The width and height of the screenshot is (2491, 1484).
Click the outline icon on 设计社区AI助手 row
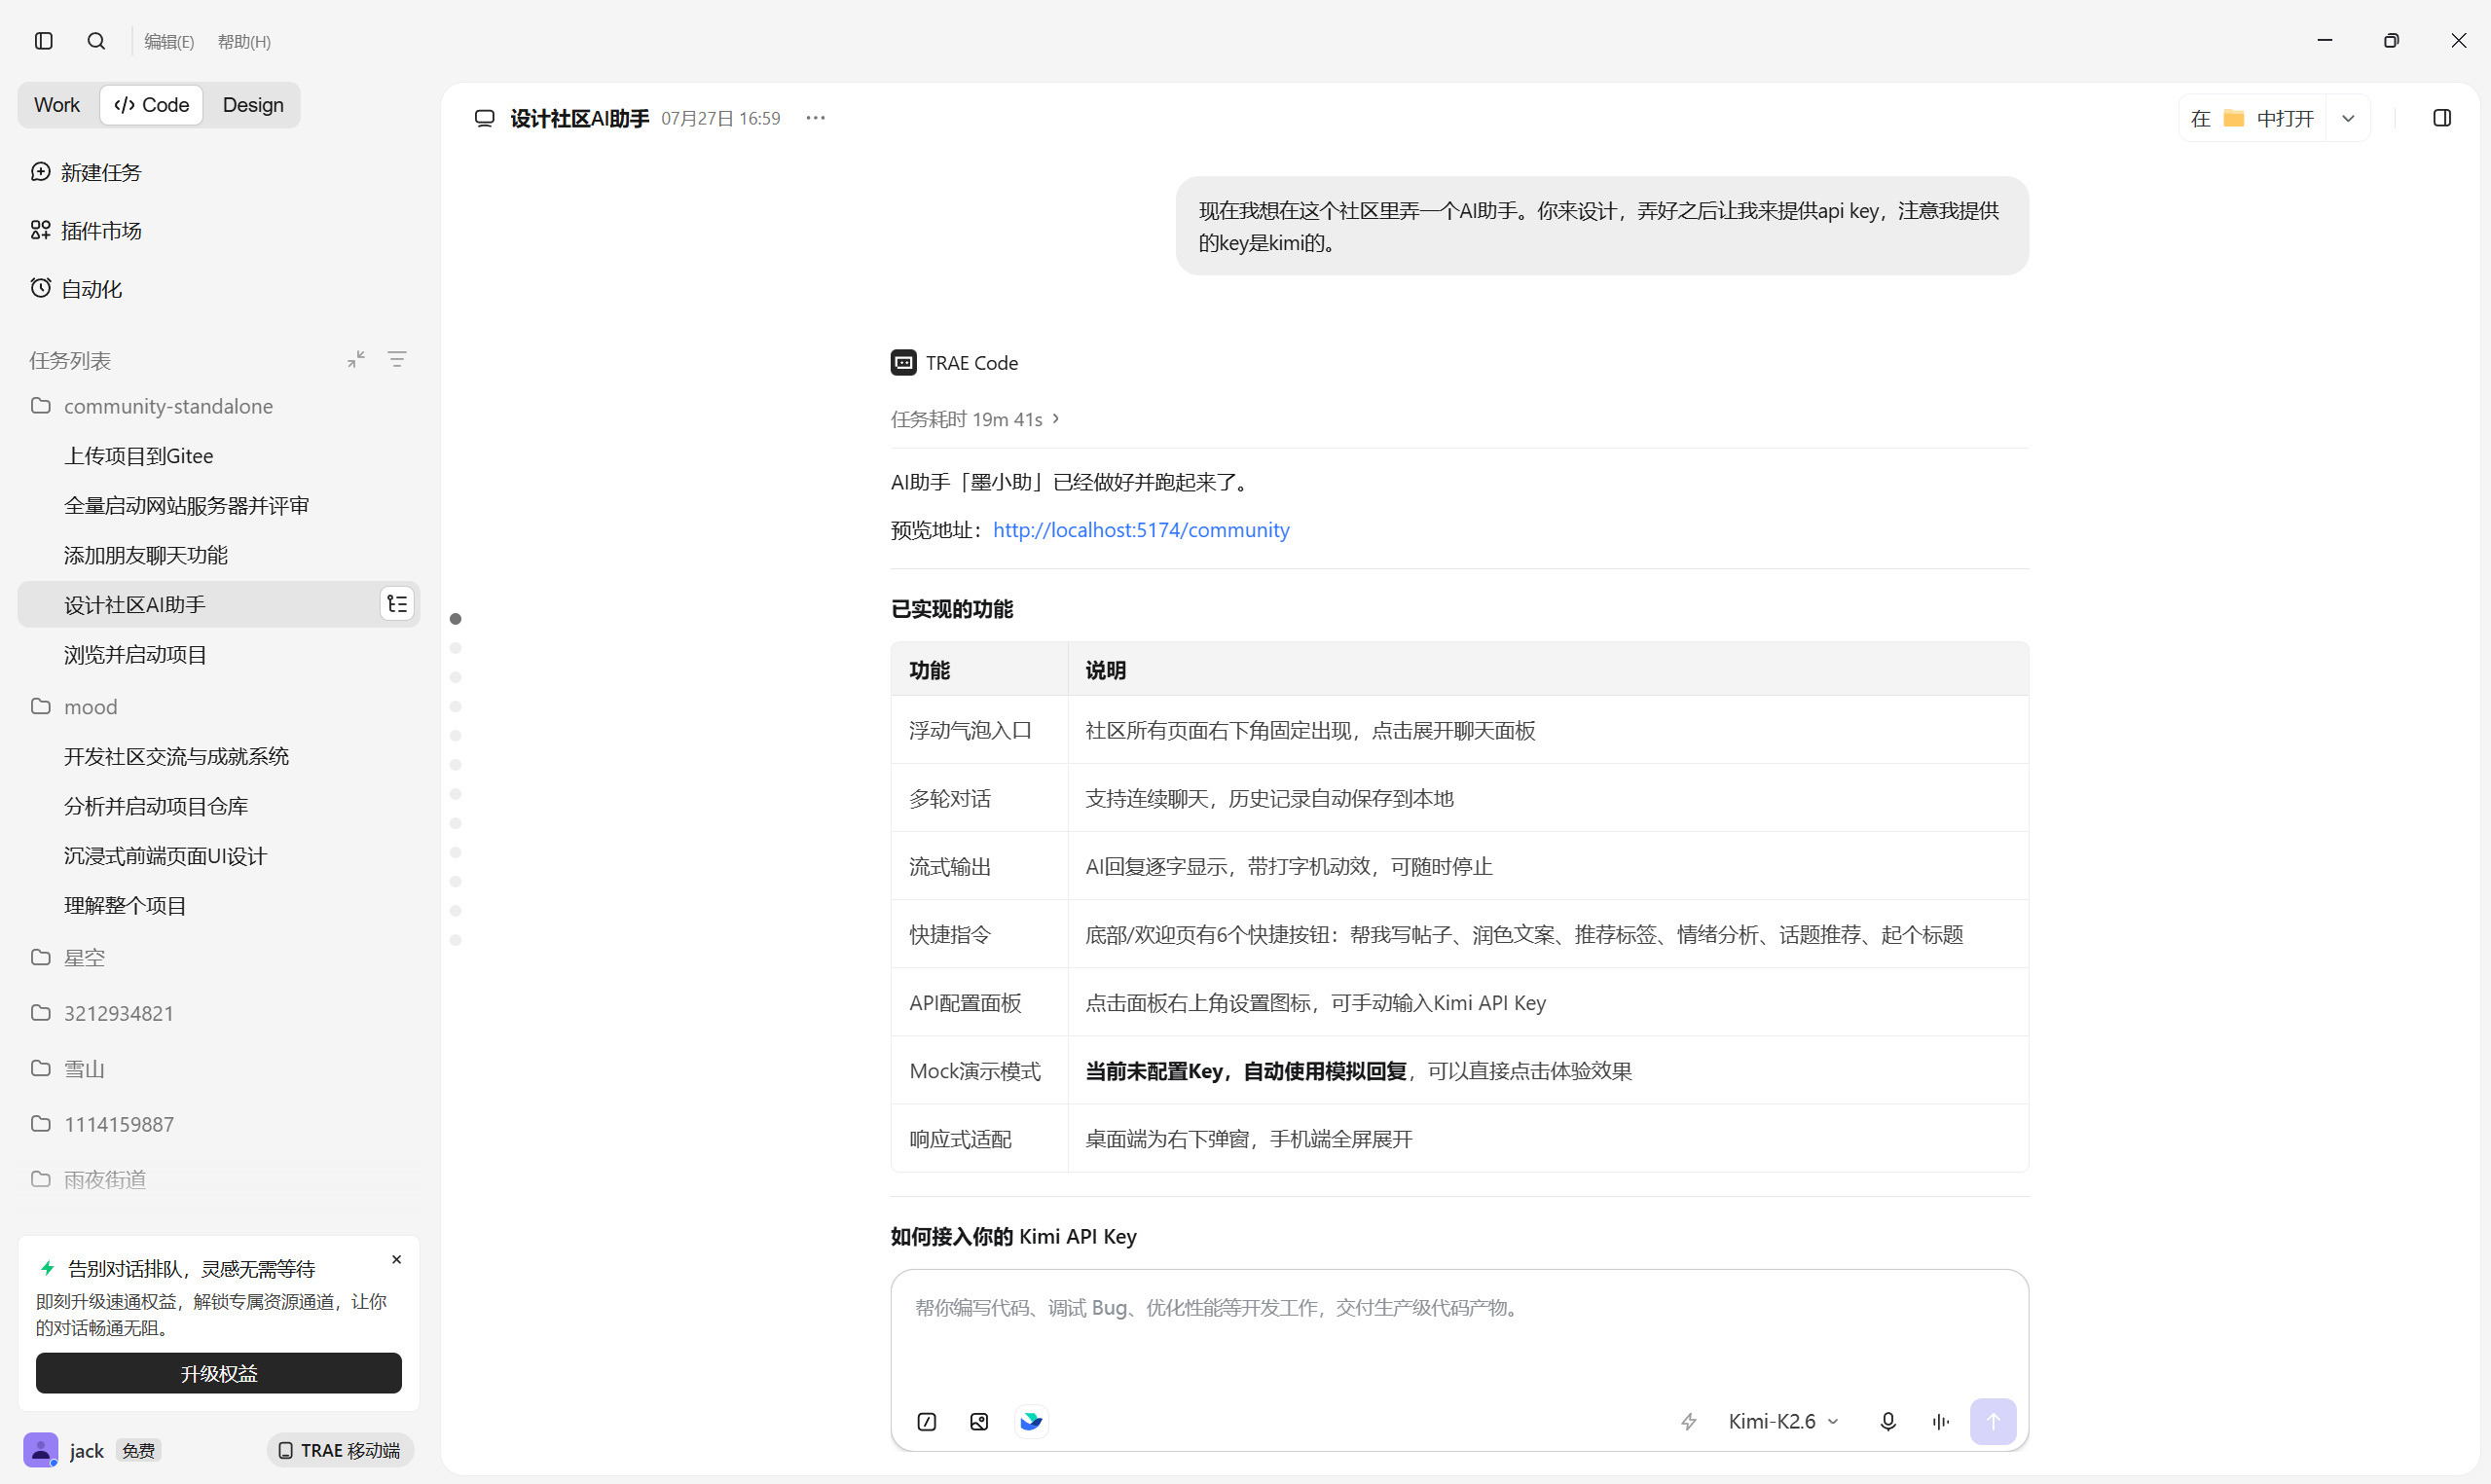point(397,604)
